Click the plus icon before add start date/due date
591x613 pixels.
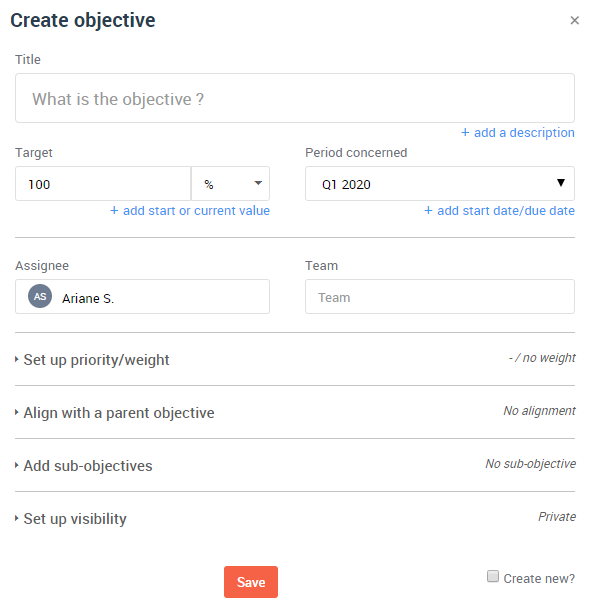click(x=428, y=211)
